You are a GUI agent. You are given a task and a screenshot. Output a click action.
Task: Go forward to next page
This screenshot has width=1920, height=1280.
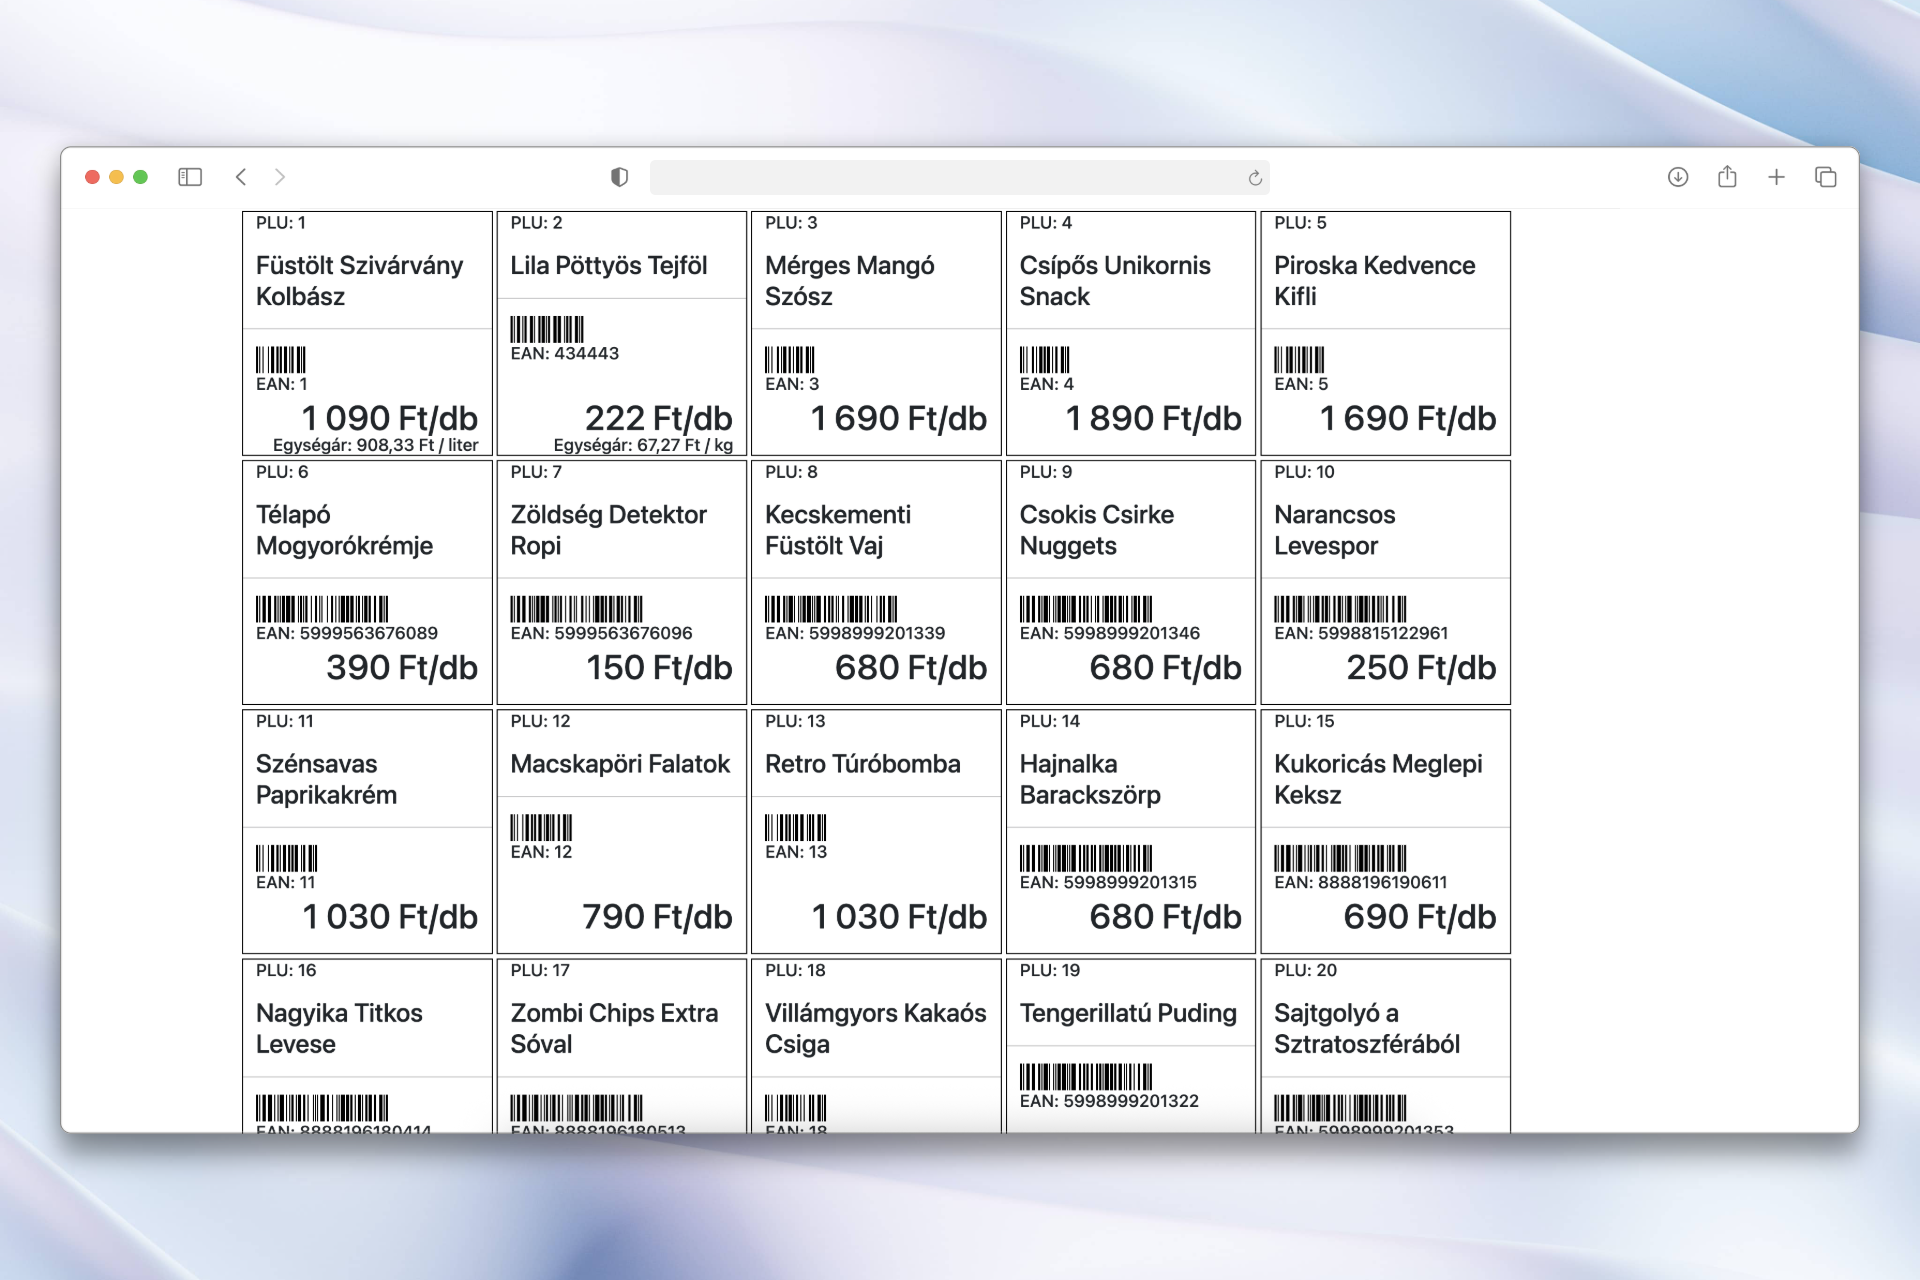coord(280,177)
